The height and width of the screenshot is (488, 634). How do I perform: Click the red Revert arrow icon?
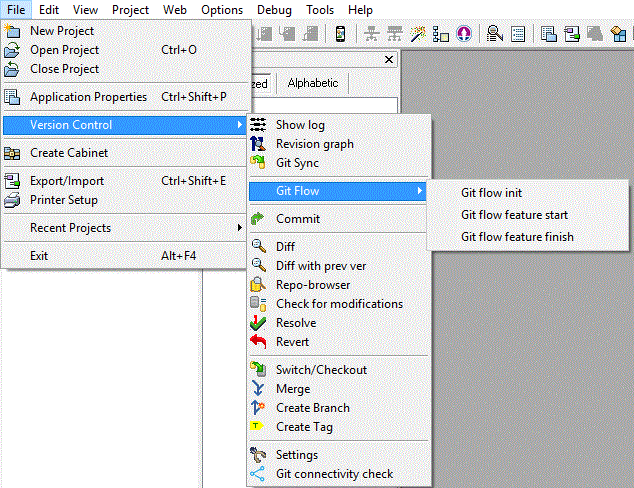click(258, 342)
